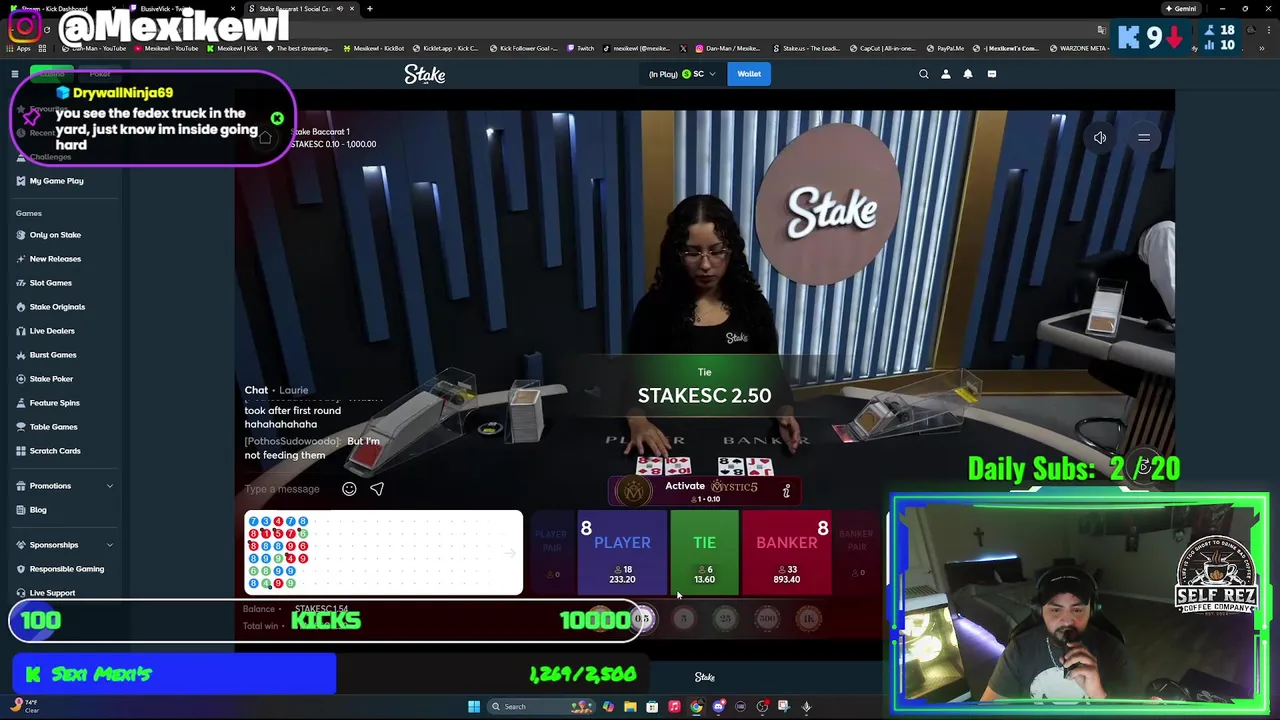The height and width of the screenshot is (720, 1280).
Task: Open Chrome from the taskbar
Action: [696, 707]
